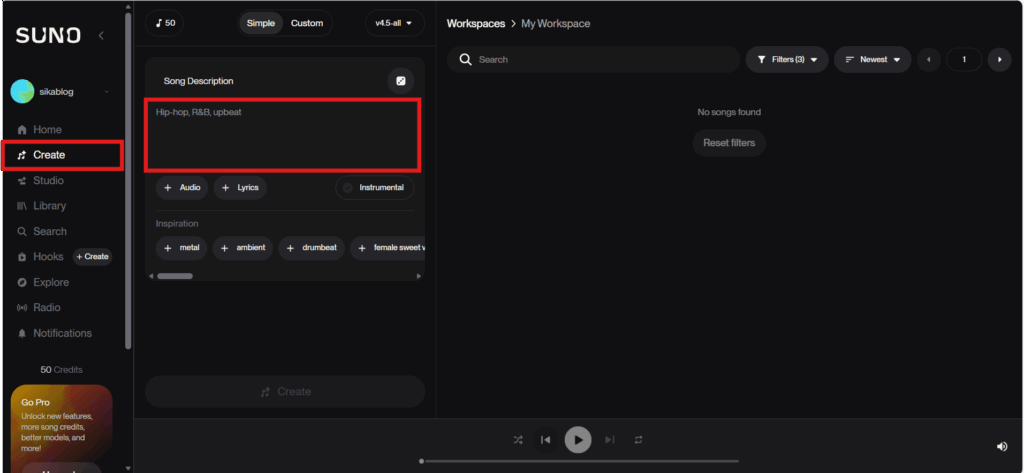Expand the Filters (3) dropdown
Image resolution: width=1024 pixels, height=473 pixels.
787,60
